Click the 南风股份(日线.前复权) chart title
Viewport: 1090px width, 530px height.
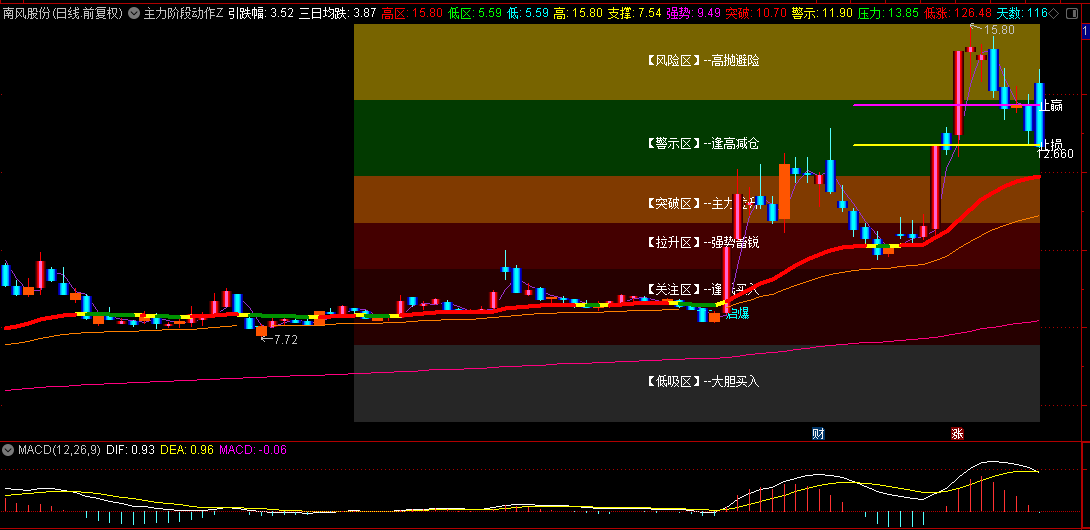pyautogui.click(x=63, y=13)
